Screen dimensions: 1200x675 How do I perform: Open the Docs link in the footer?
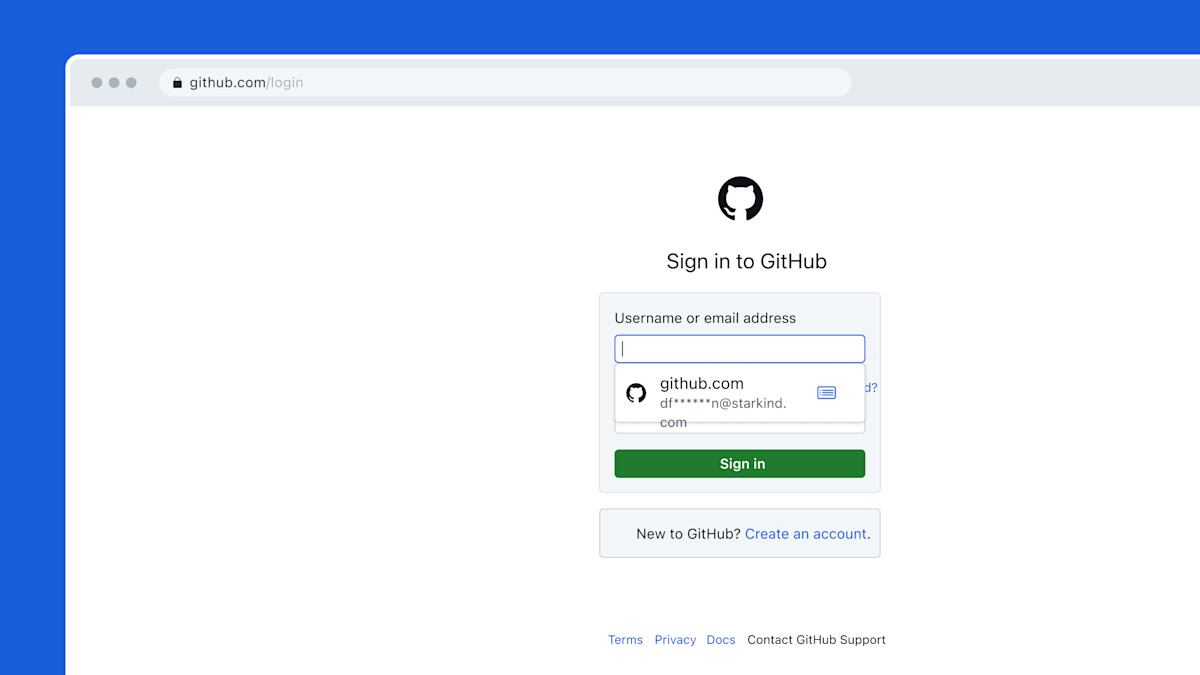pos(721,639)
